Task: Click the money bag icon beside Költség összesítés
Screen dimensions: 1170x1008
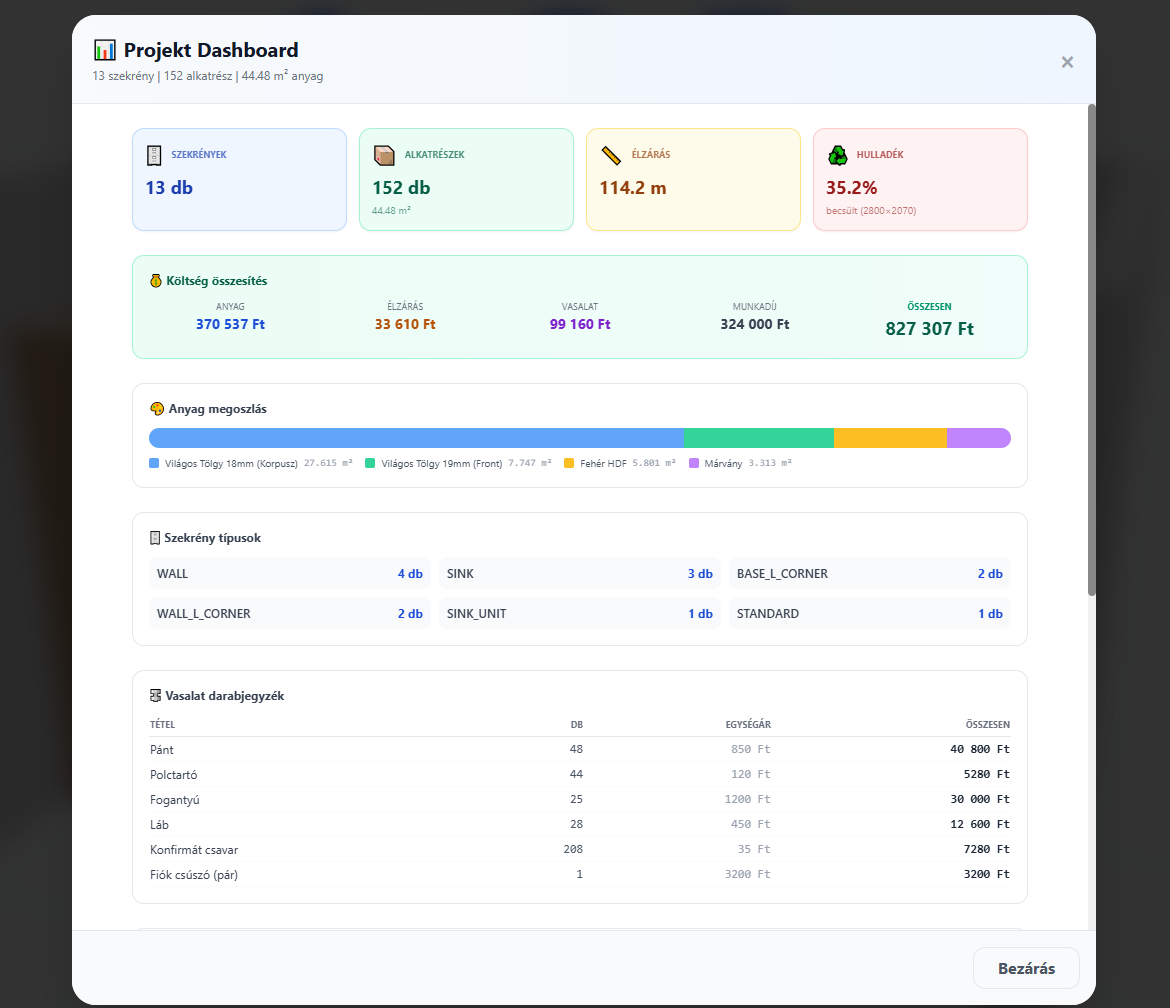Action: (x=155, y=281)
